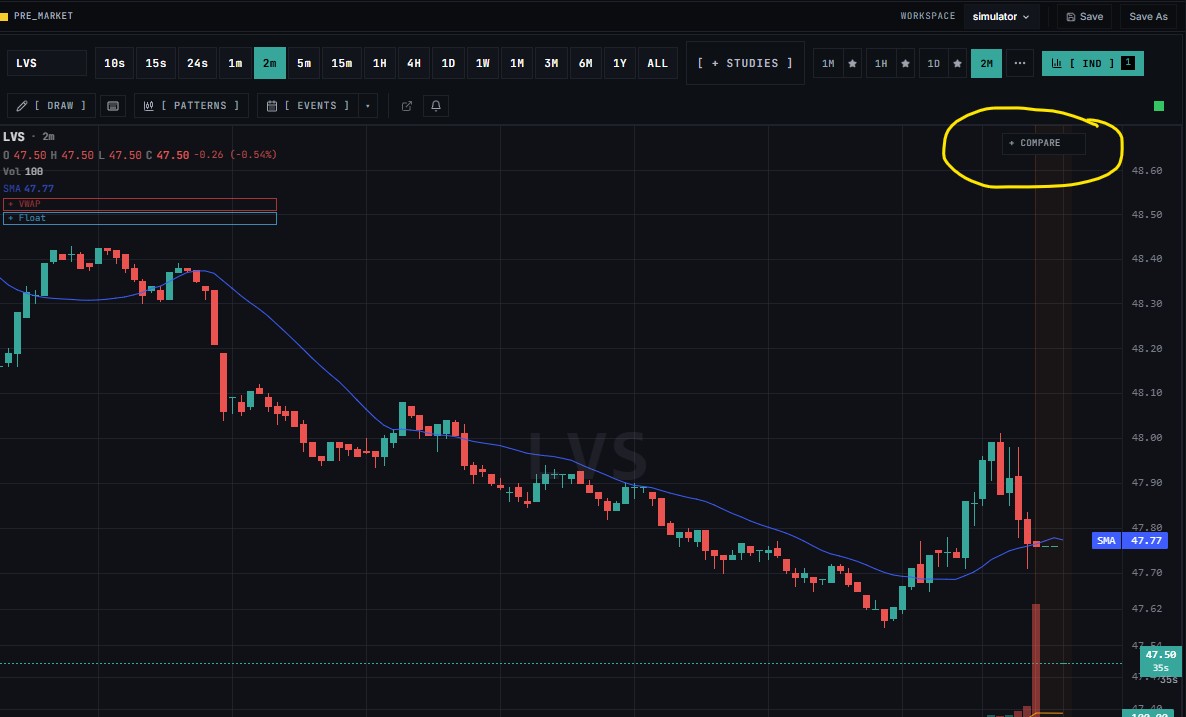Favorite the 1D preset star
The image size is (1186, 717).
click(958, 64)
